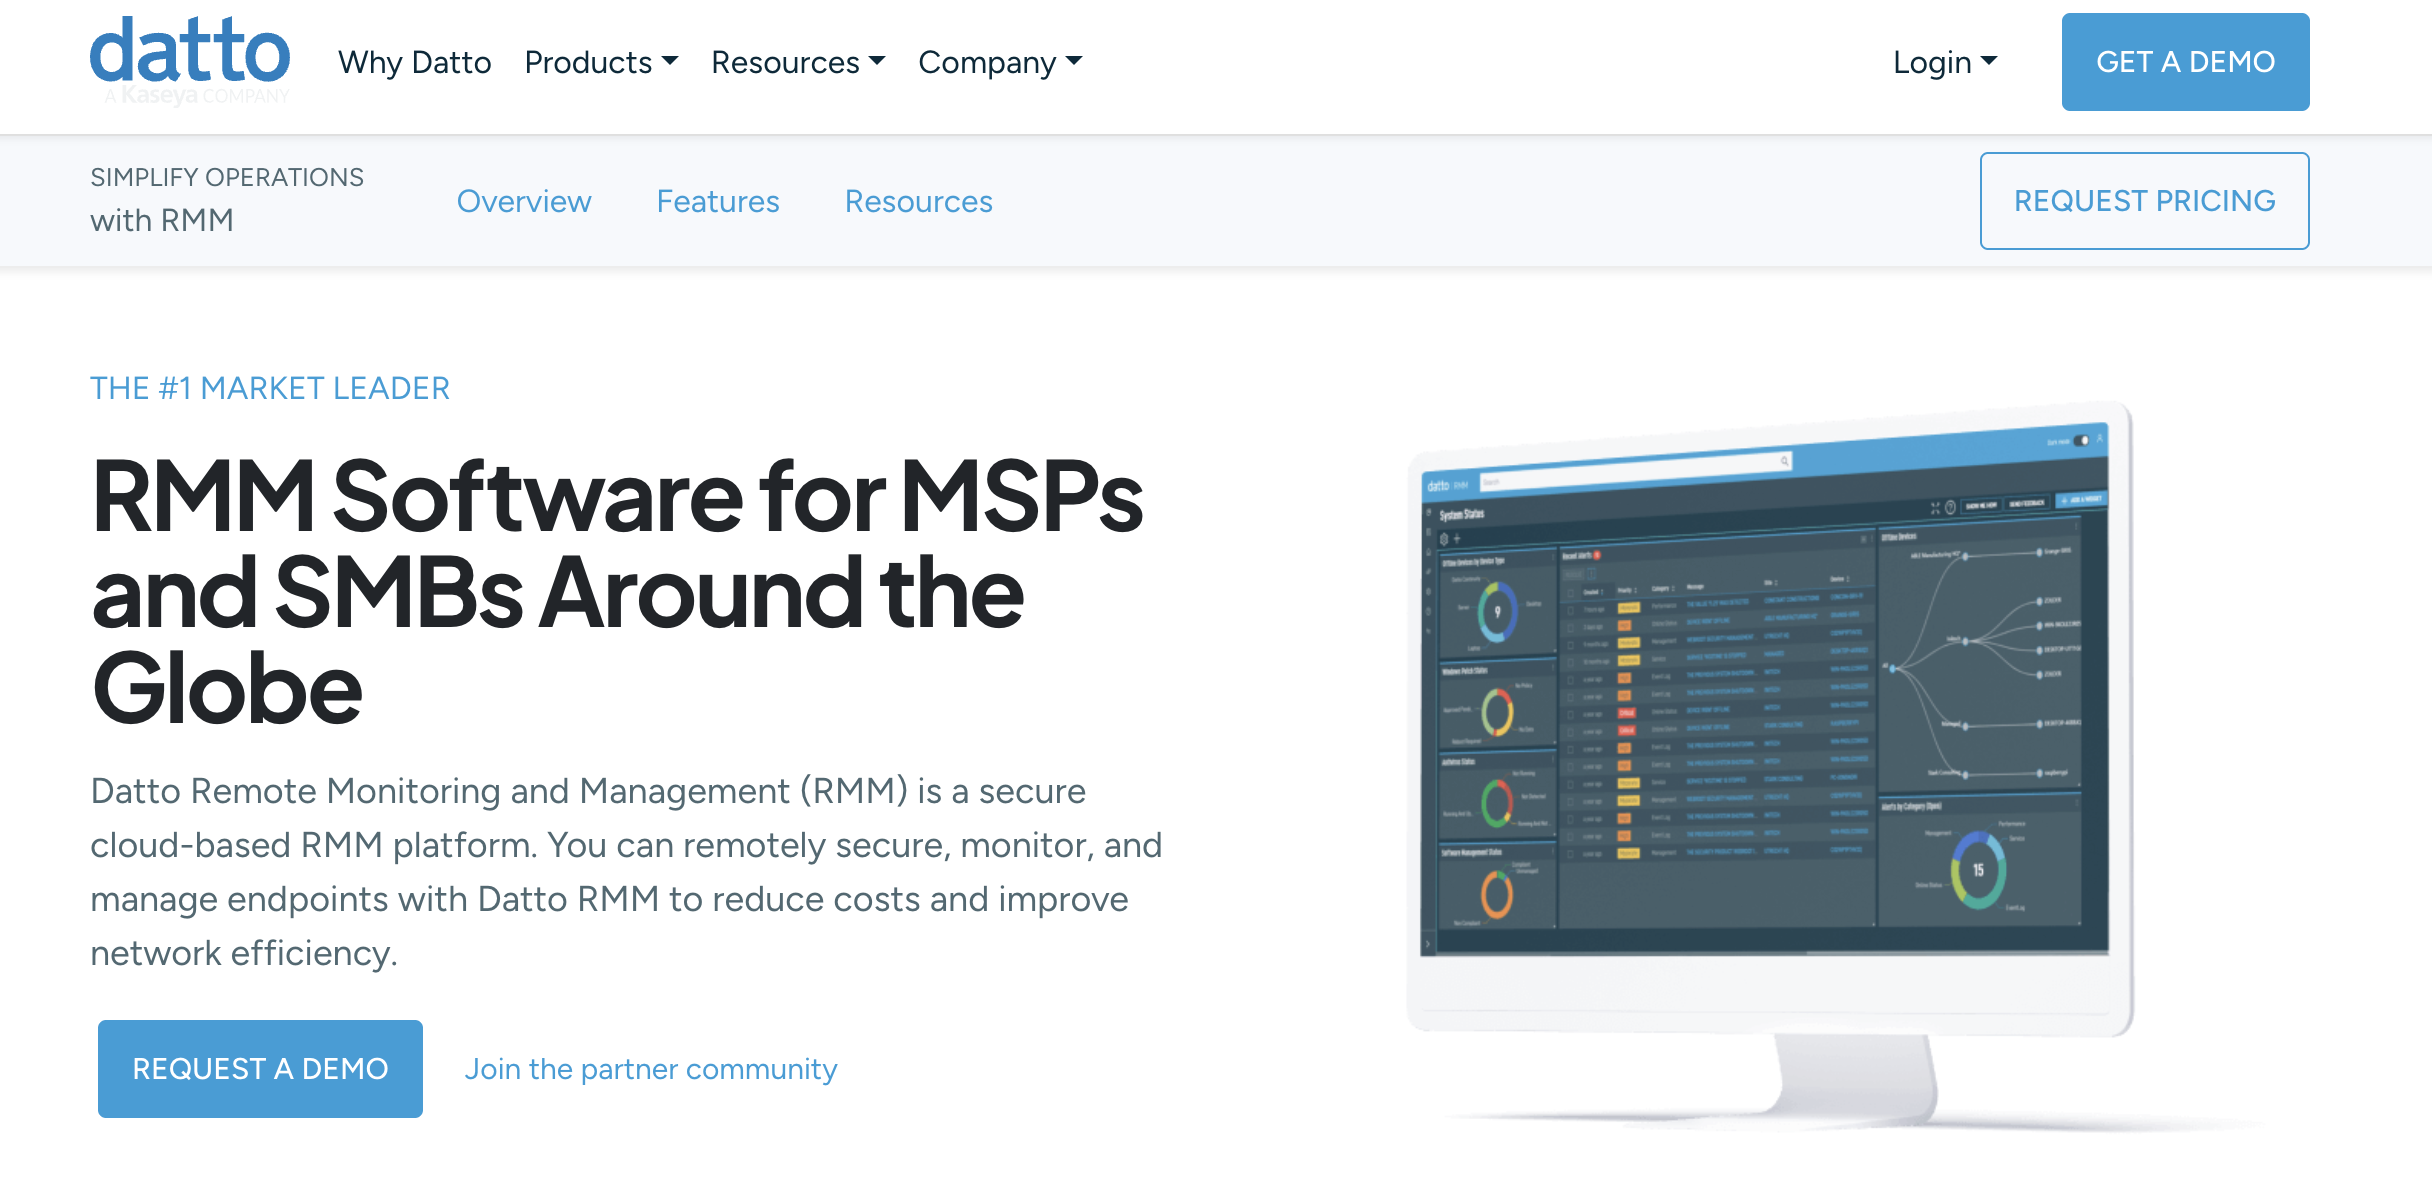Open the Login dropdown
The width and height of the screenshot is (2432, 1196).
(1945, 62)
